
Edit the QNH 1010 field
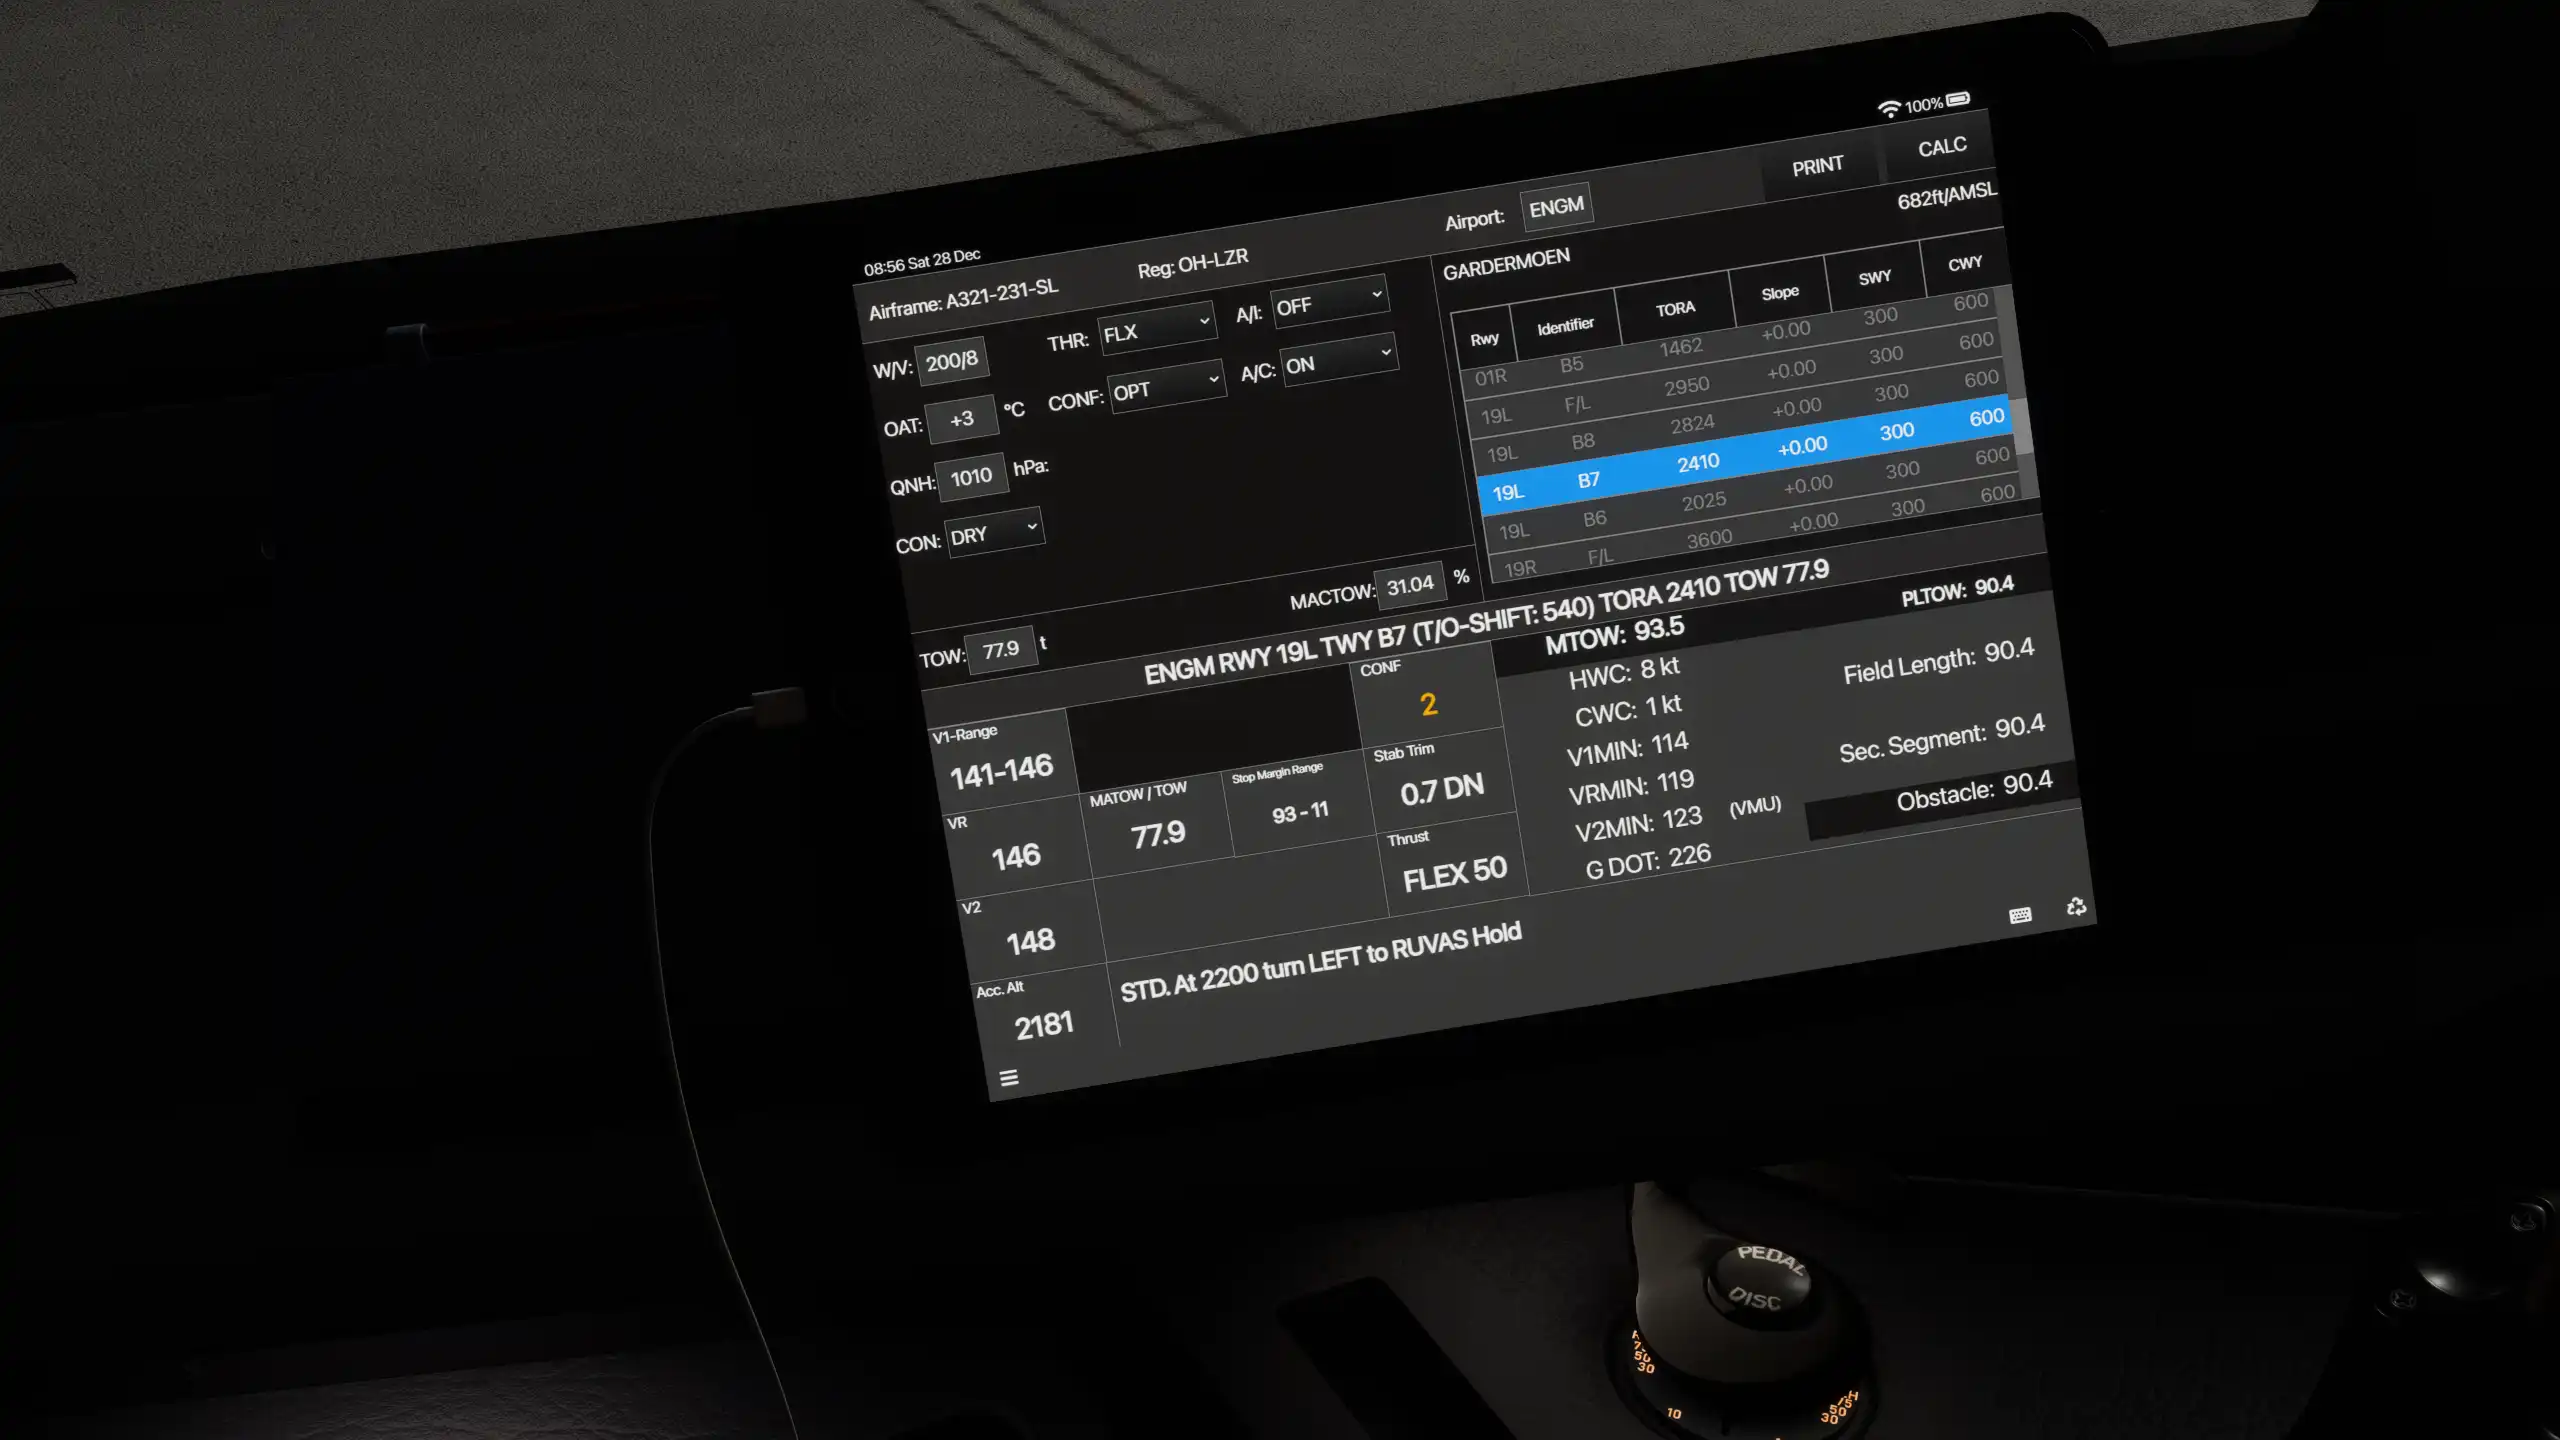point(971,477)
